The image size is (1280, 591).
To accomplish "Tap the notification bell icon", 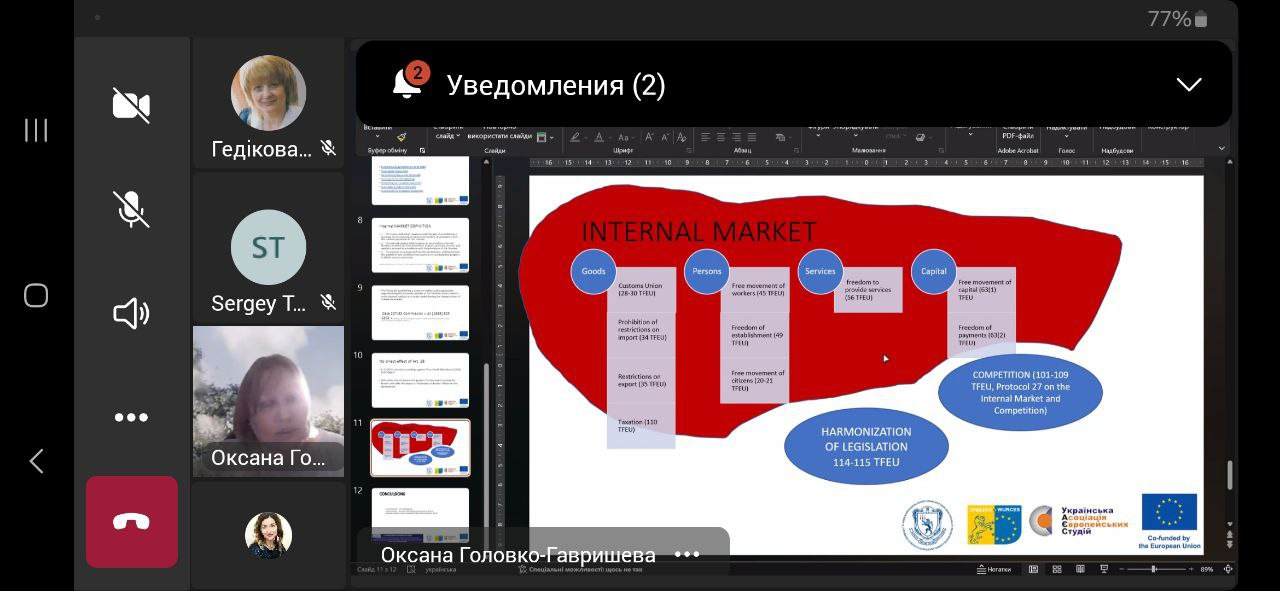I will 408,83.
